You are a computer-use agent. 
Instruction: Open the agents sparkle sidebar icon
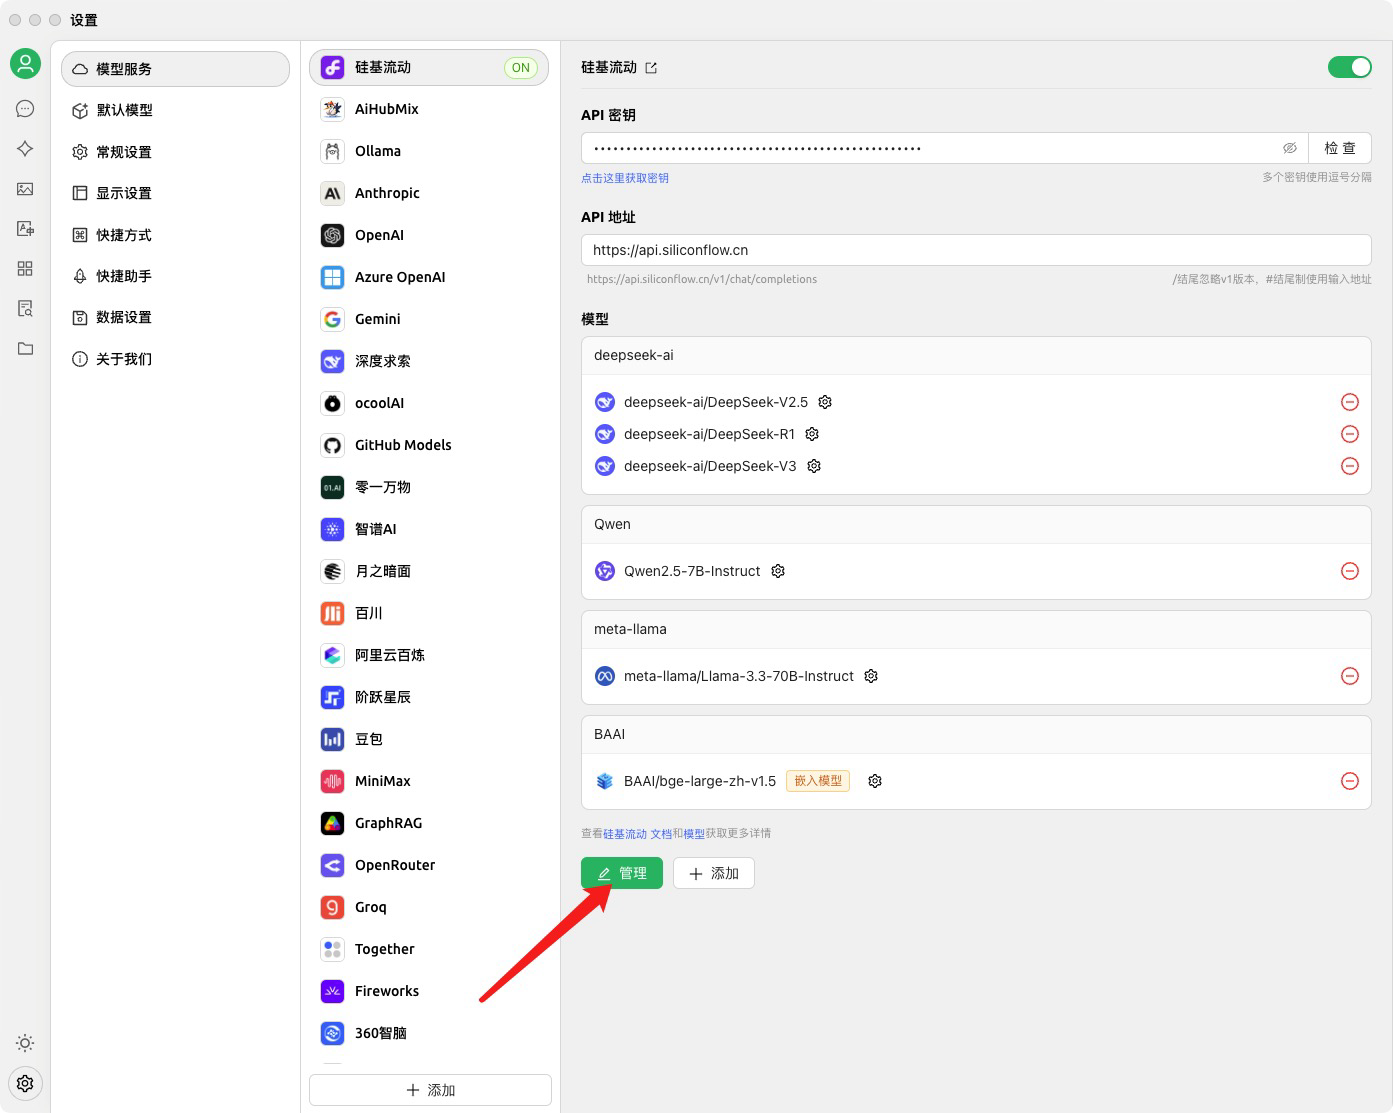(x=25, y=148)
